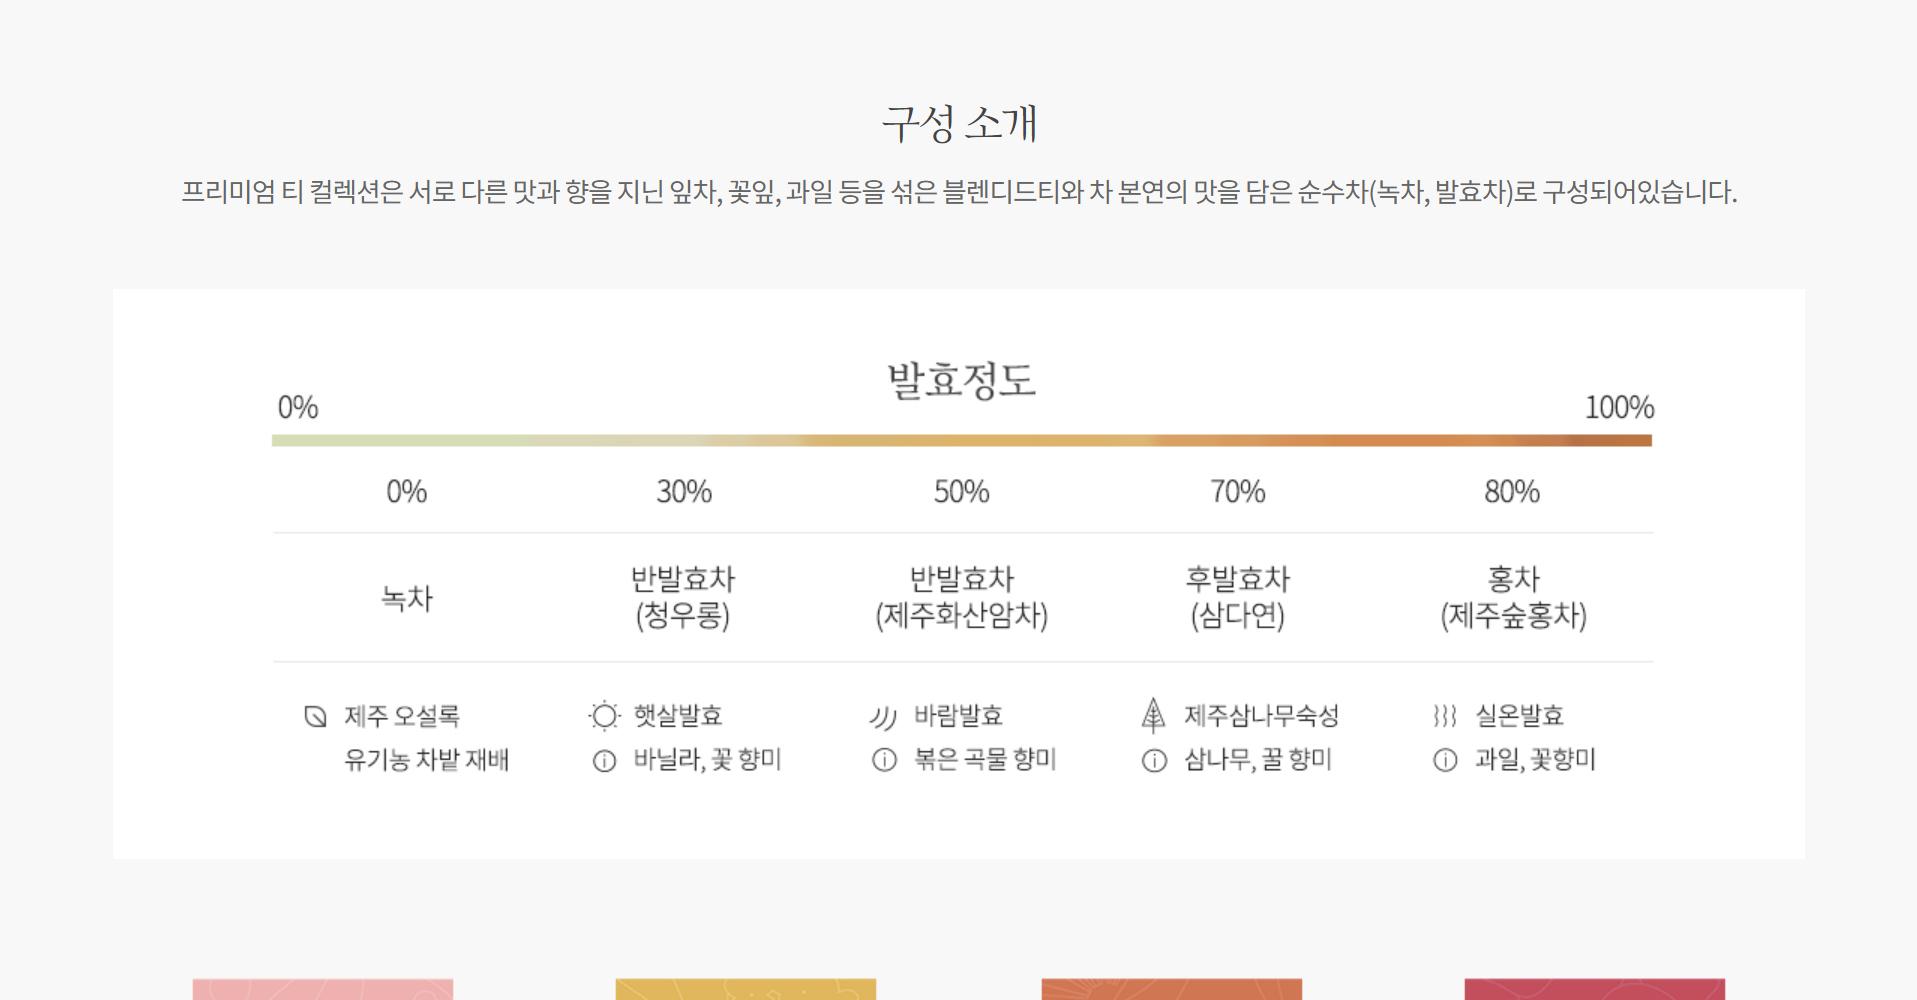This screenshot has width=1917, height=1000.
Task: Click the info icon beside 바닐라, 꽃 향미
Action: (604, 761)
